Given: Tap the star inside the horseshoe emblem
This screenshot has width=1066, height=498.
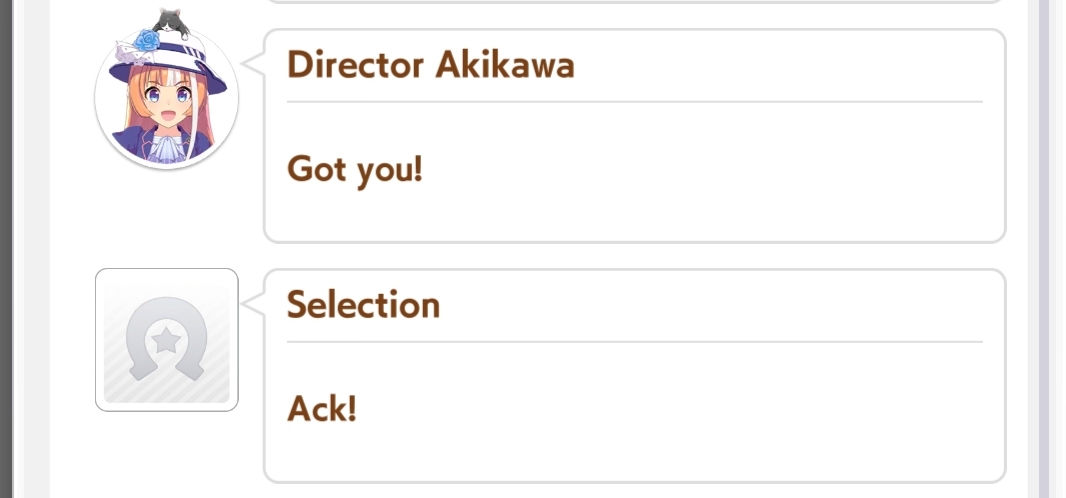Looking at the screenshot, I should (x=166, y=338).
